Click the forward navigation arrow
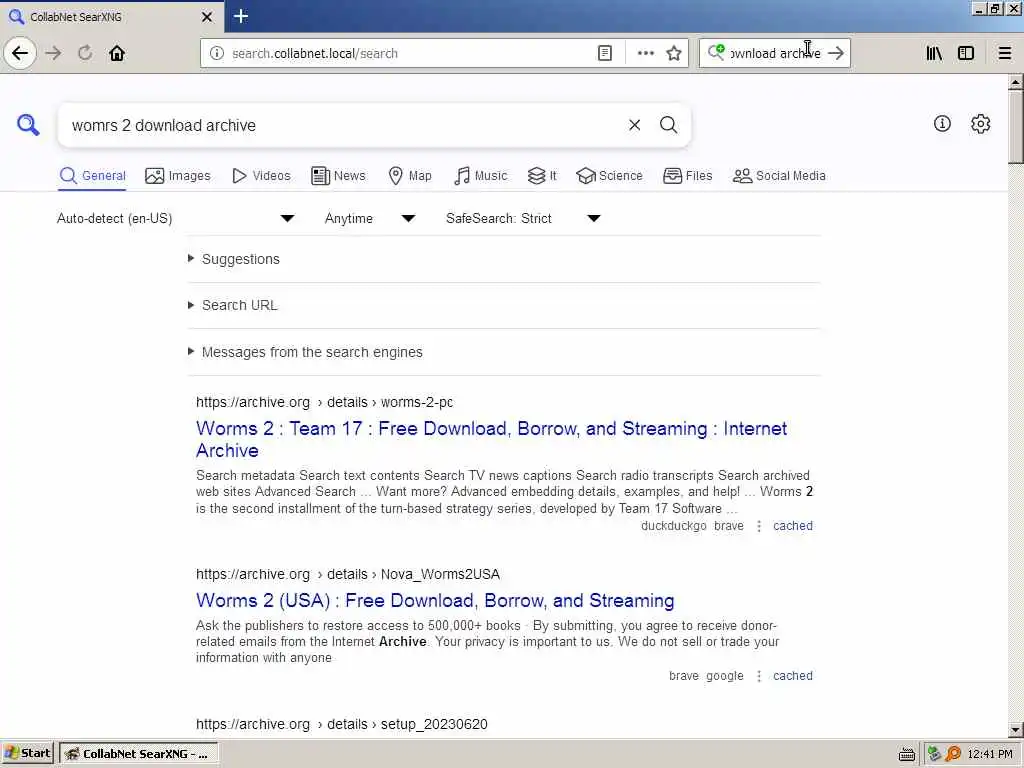This screenshot has width=1024, height=768. pos(54,53)
